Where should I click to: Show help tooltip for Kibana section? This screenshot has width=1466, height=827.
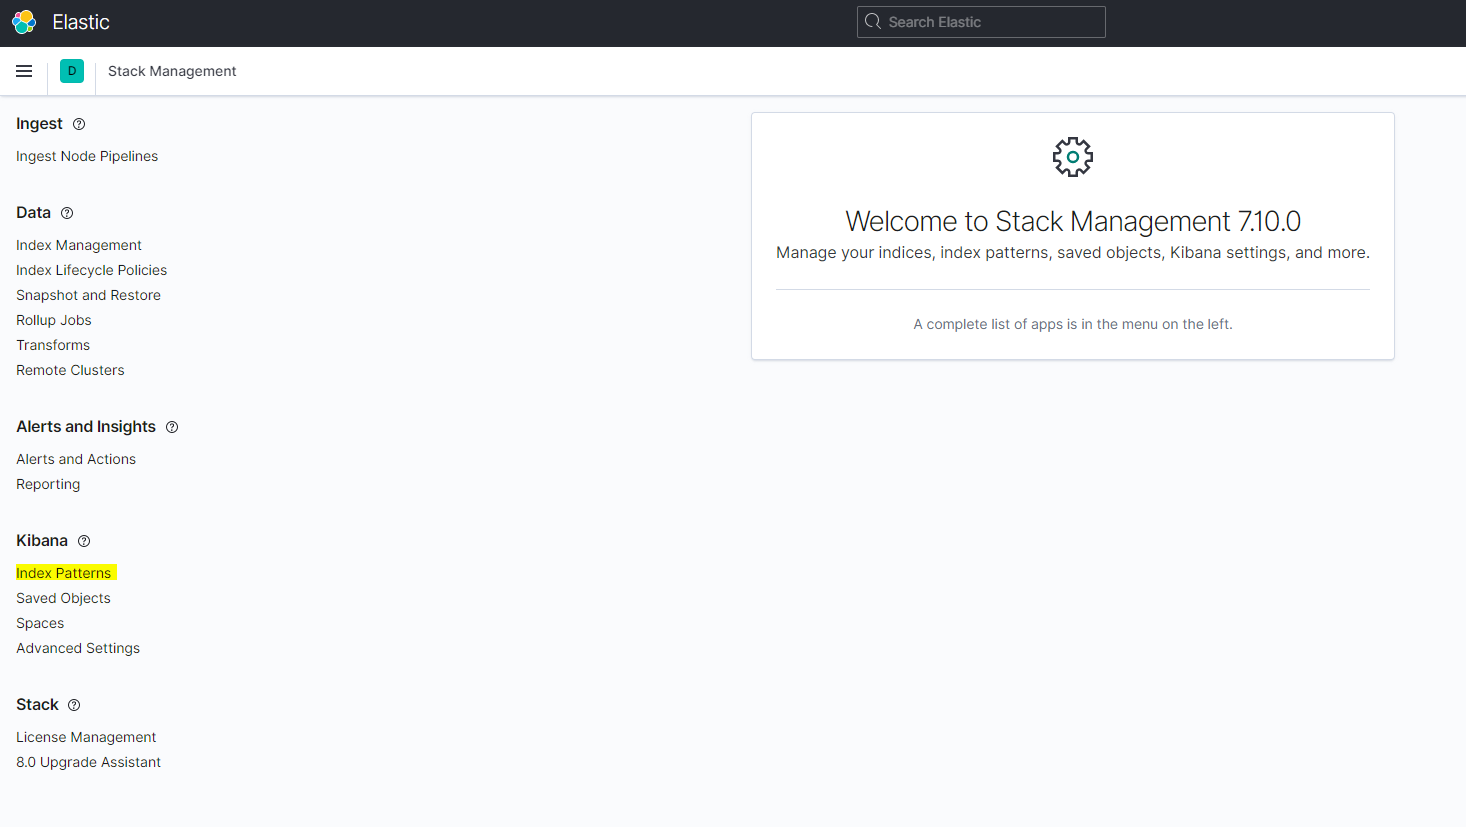(x=84, y=541)
